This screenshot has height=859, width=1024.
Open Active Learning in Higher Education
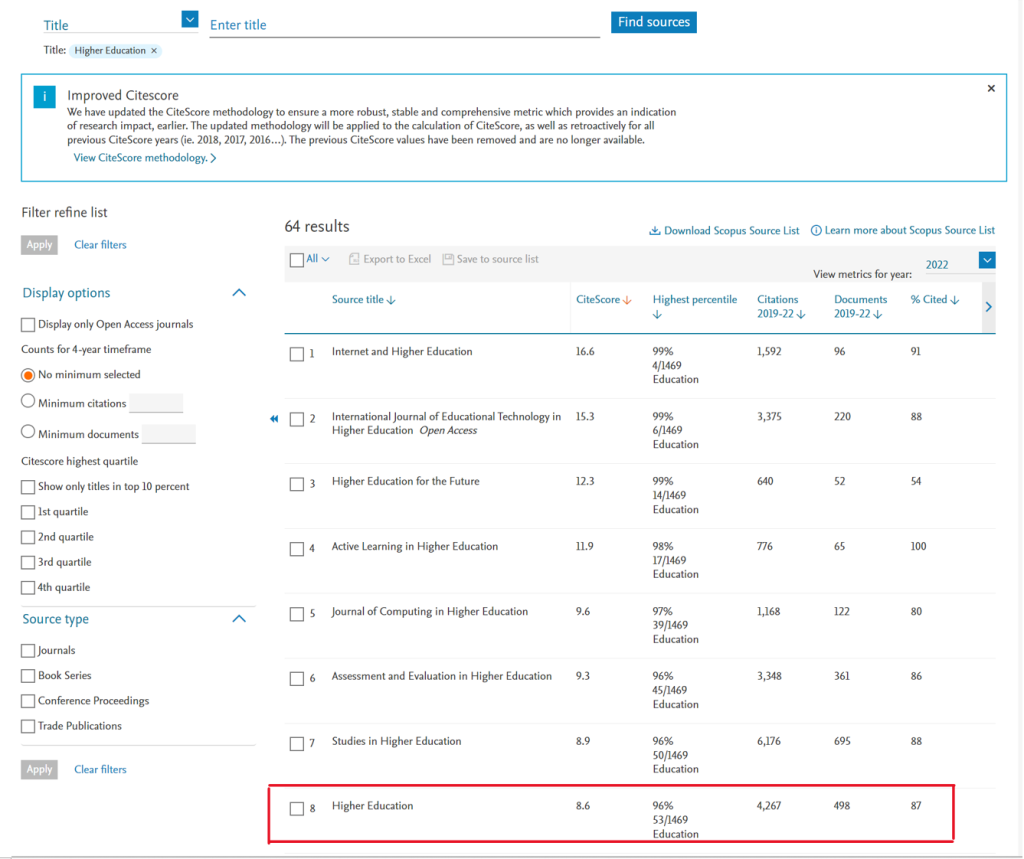coord(415,546)
